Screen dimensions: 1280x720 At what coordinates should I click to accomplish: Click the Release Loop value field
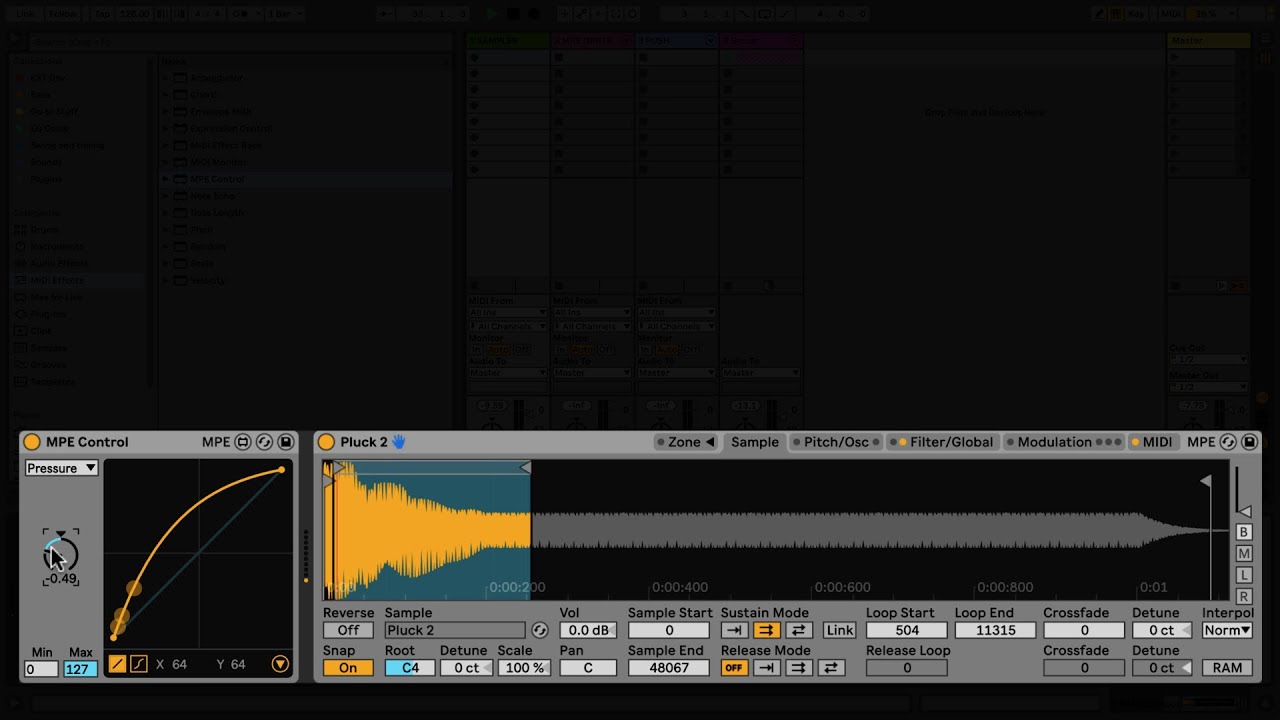point(907,668)
